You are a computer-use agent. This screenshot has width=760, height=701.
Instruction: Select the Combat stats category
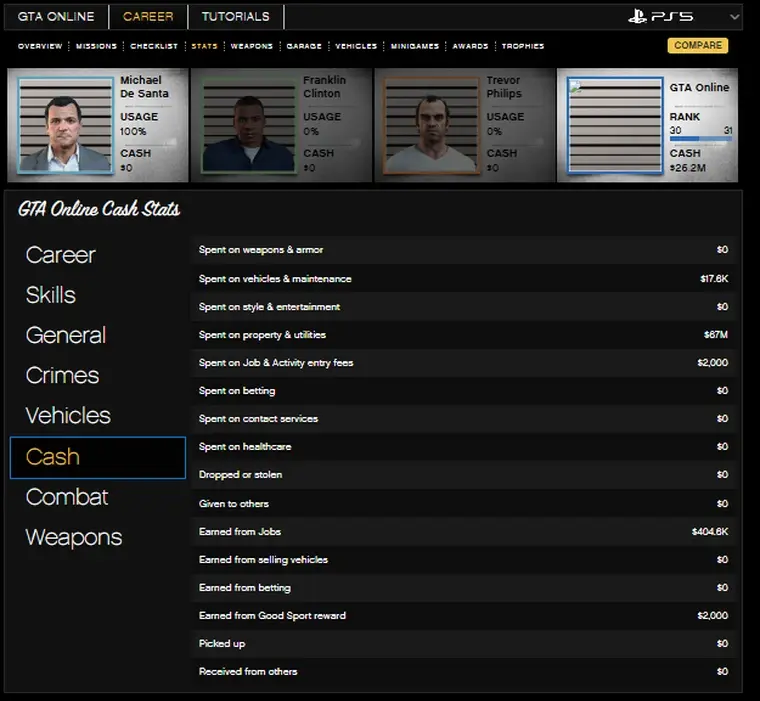coord(67,497)
